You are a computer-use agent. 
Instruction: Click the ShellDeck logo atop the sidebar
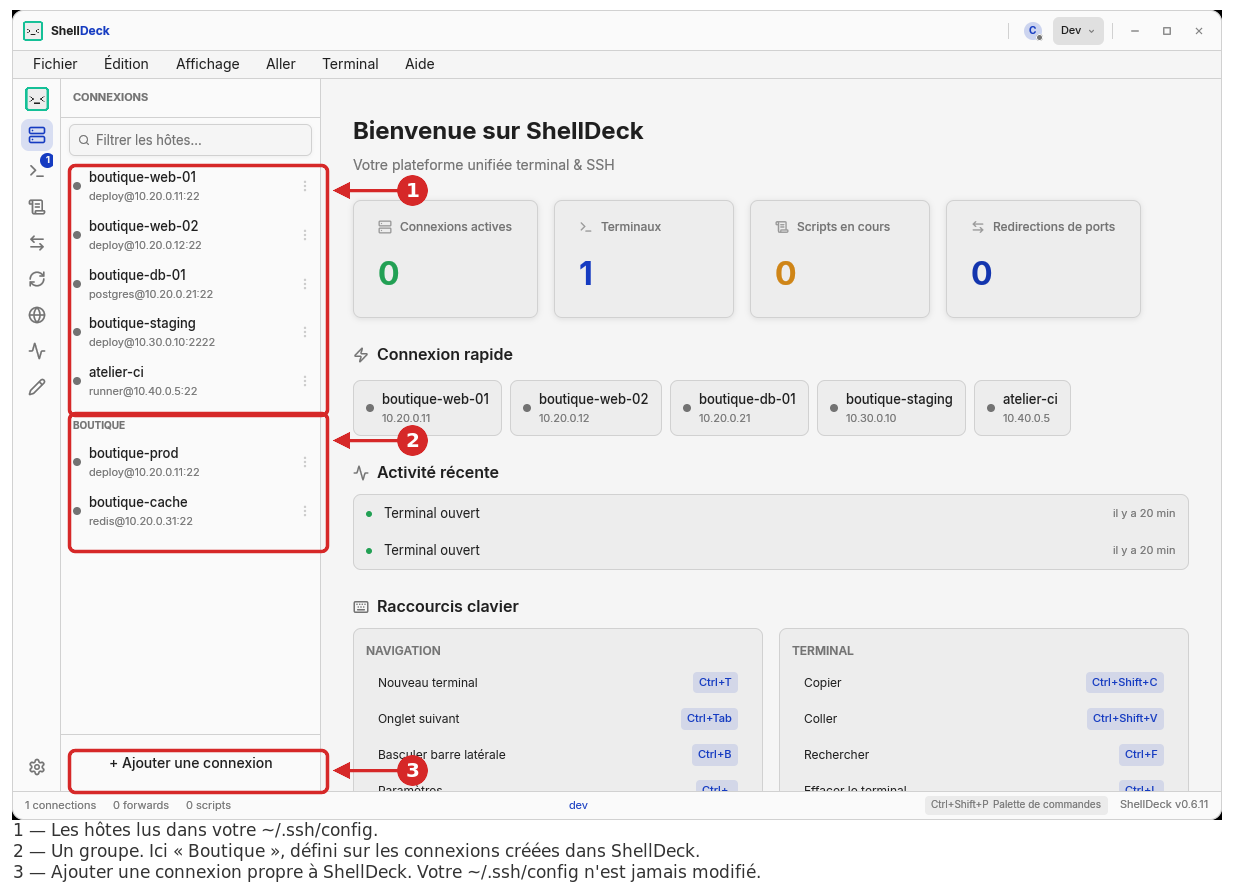pos(37,98)
